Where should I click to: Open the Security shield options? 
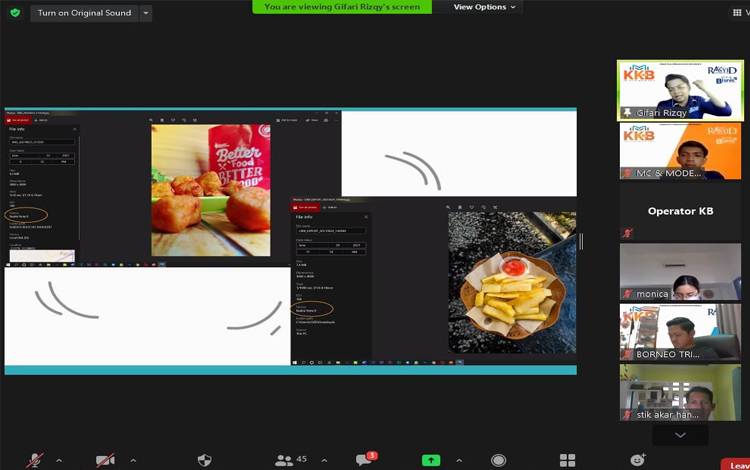click(204, 460)
